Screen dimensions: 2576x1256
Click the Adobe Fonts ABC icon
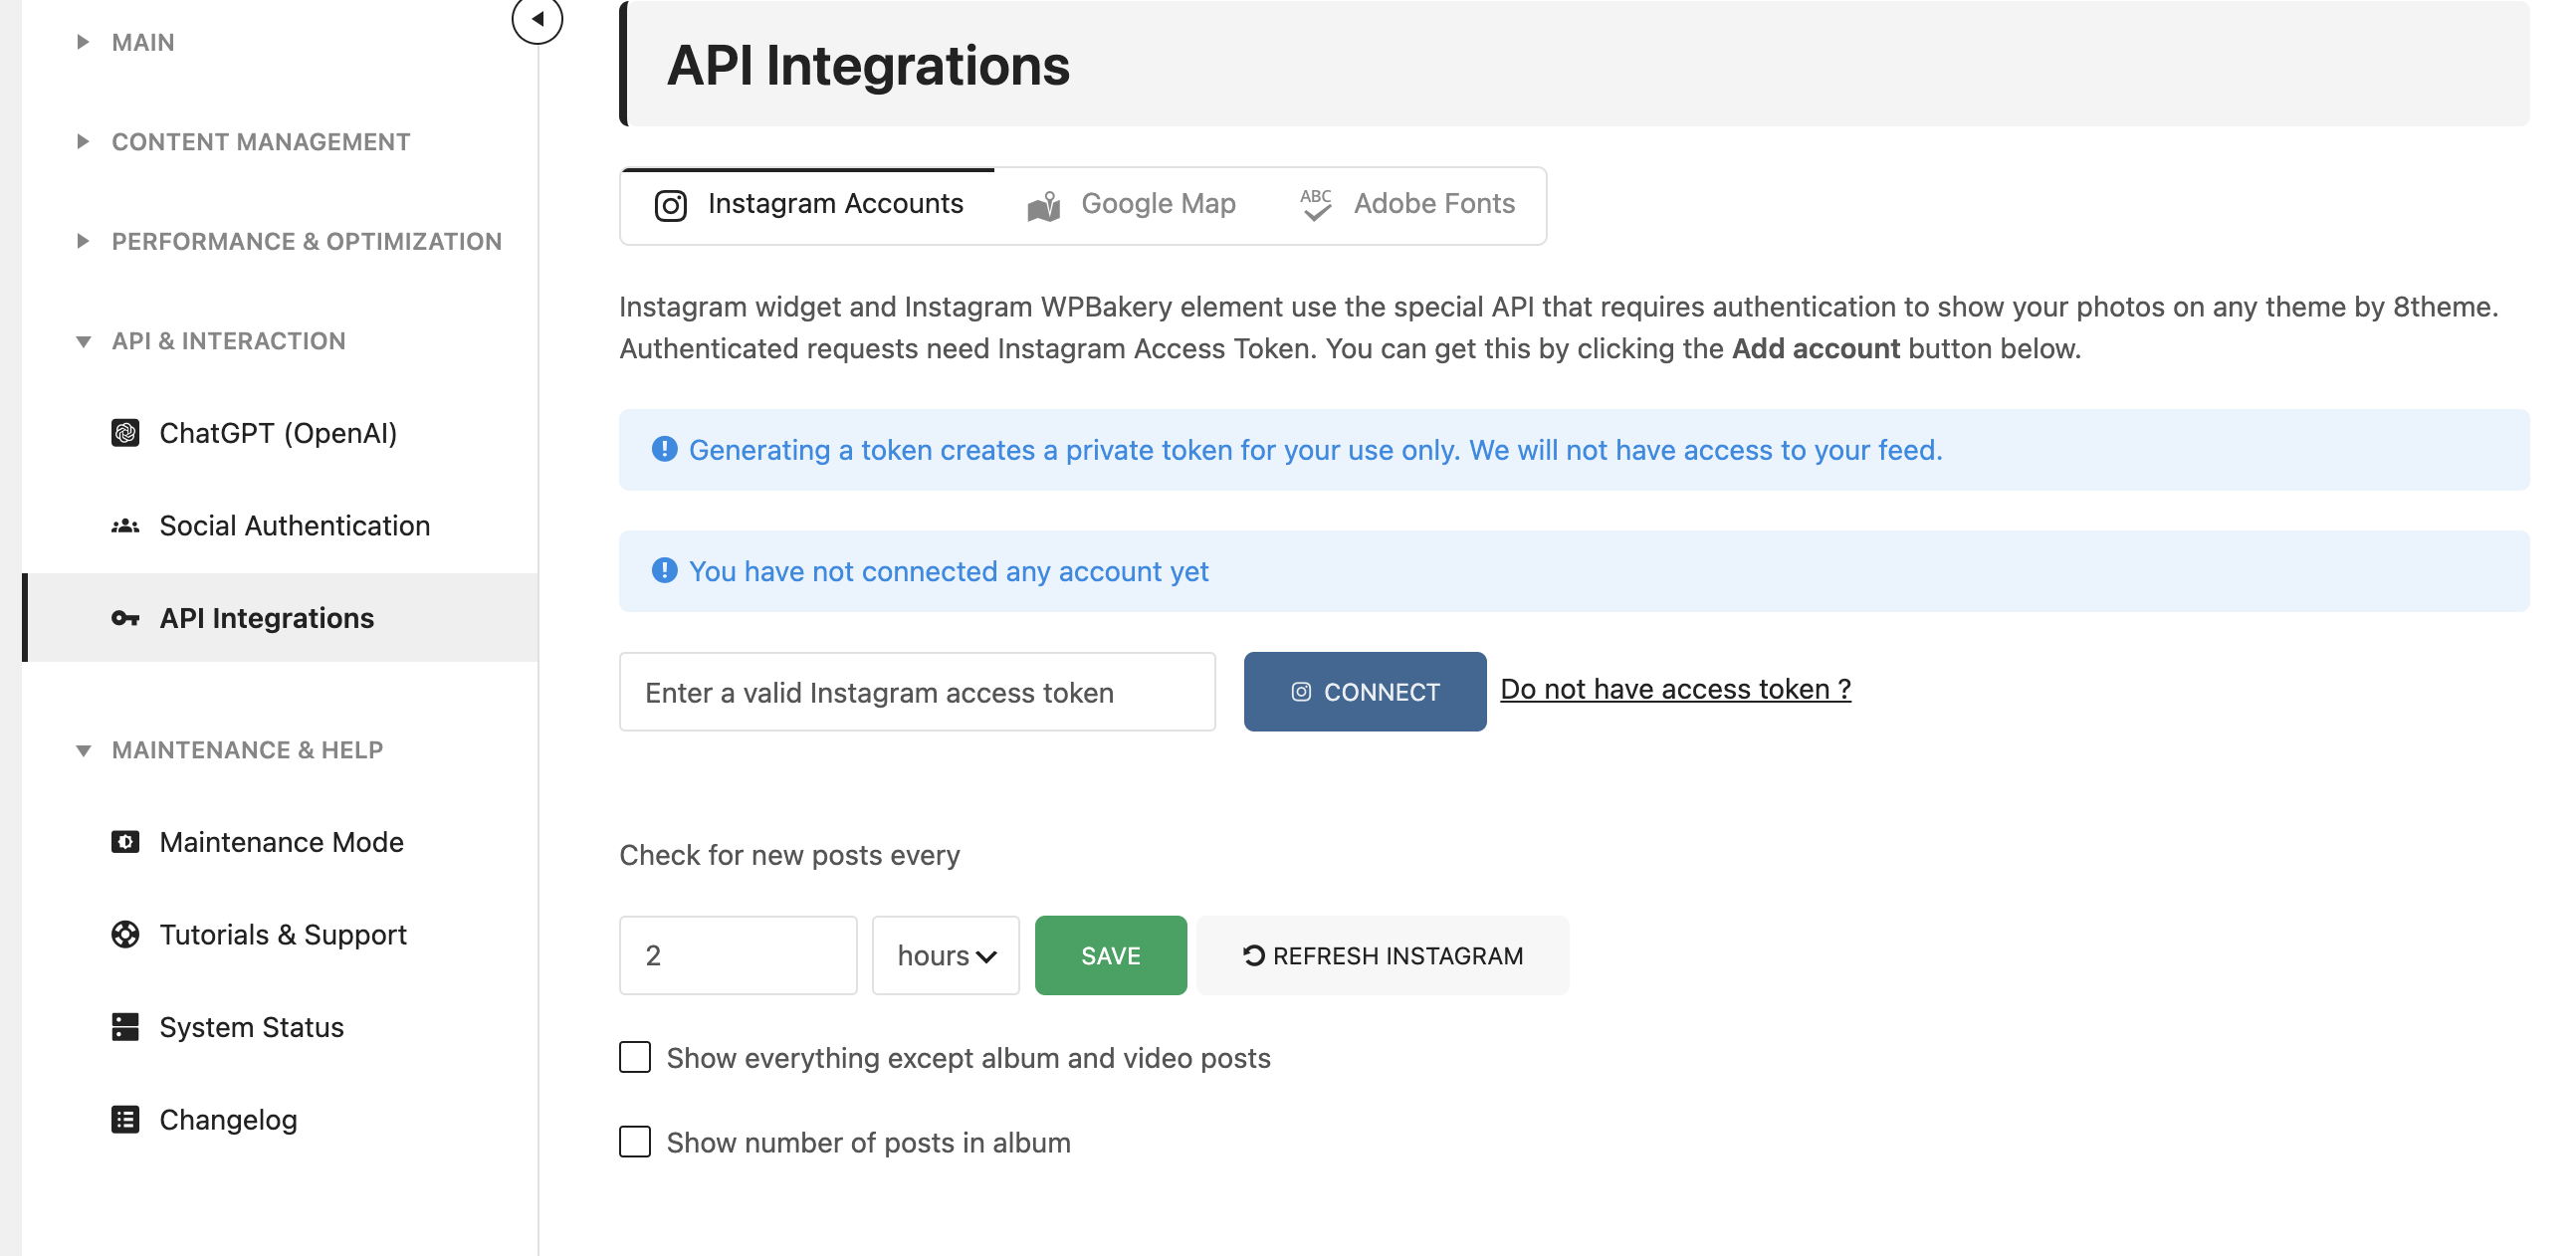pos(1316,204)
